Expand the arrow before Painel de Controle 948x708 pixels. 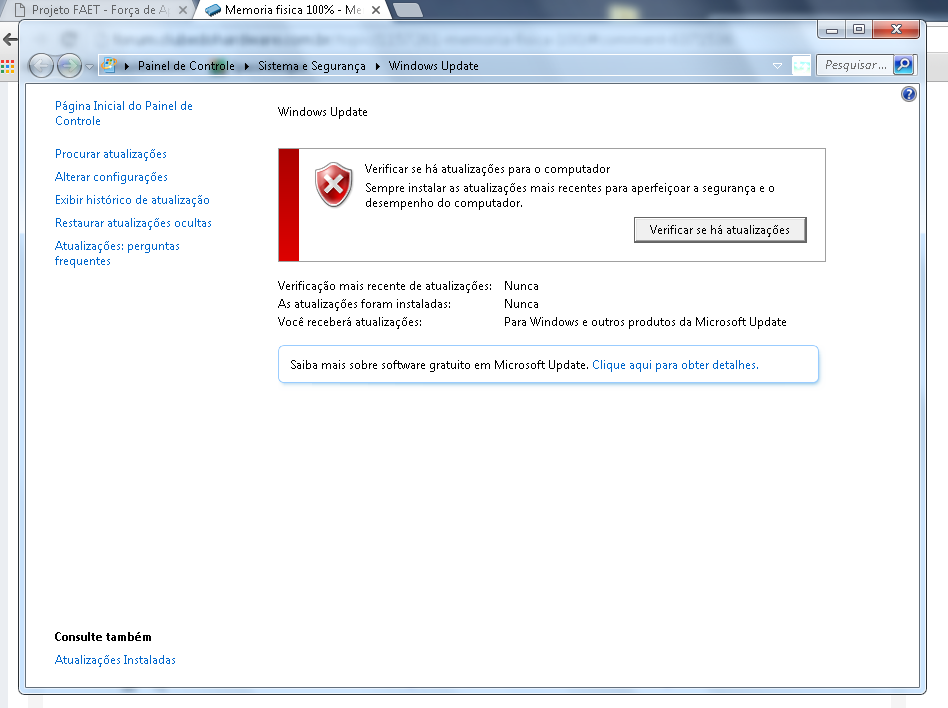coord(127,66)
